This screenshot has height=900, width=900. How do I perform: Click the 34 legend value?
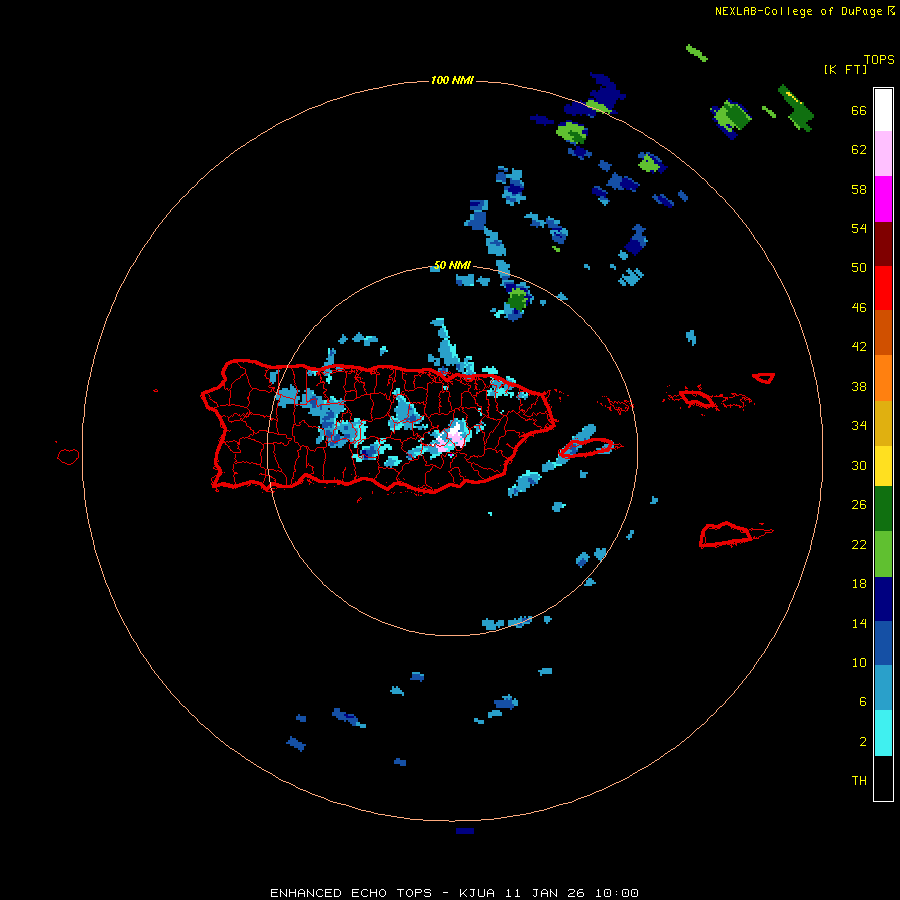(859, 425)
